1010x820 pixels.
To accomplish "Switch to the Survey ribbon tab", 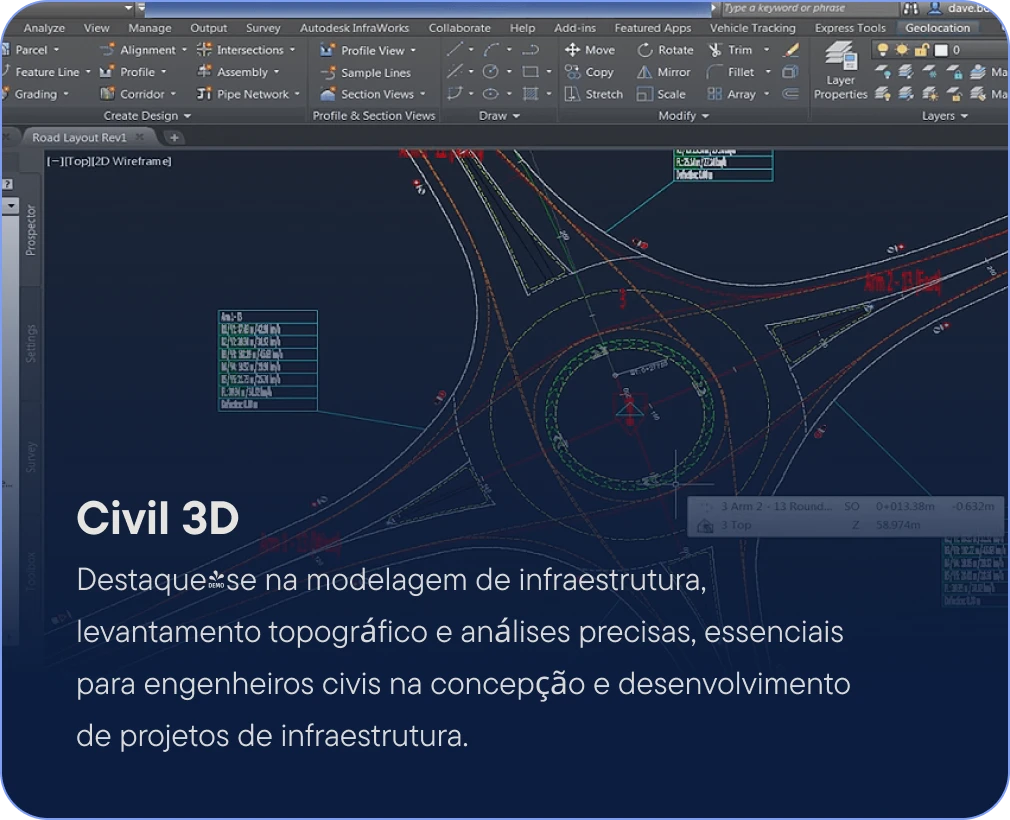I will [263, 28].
